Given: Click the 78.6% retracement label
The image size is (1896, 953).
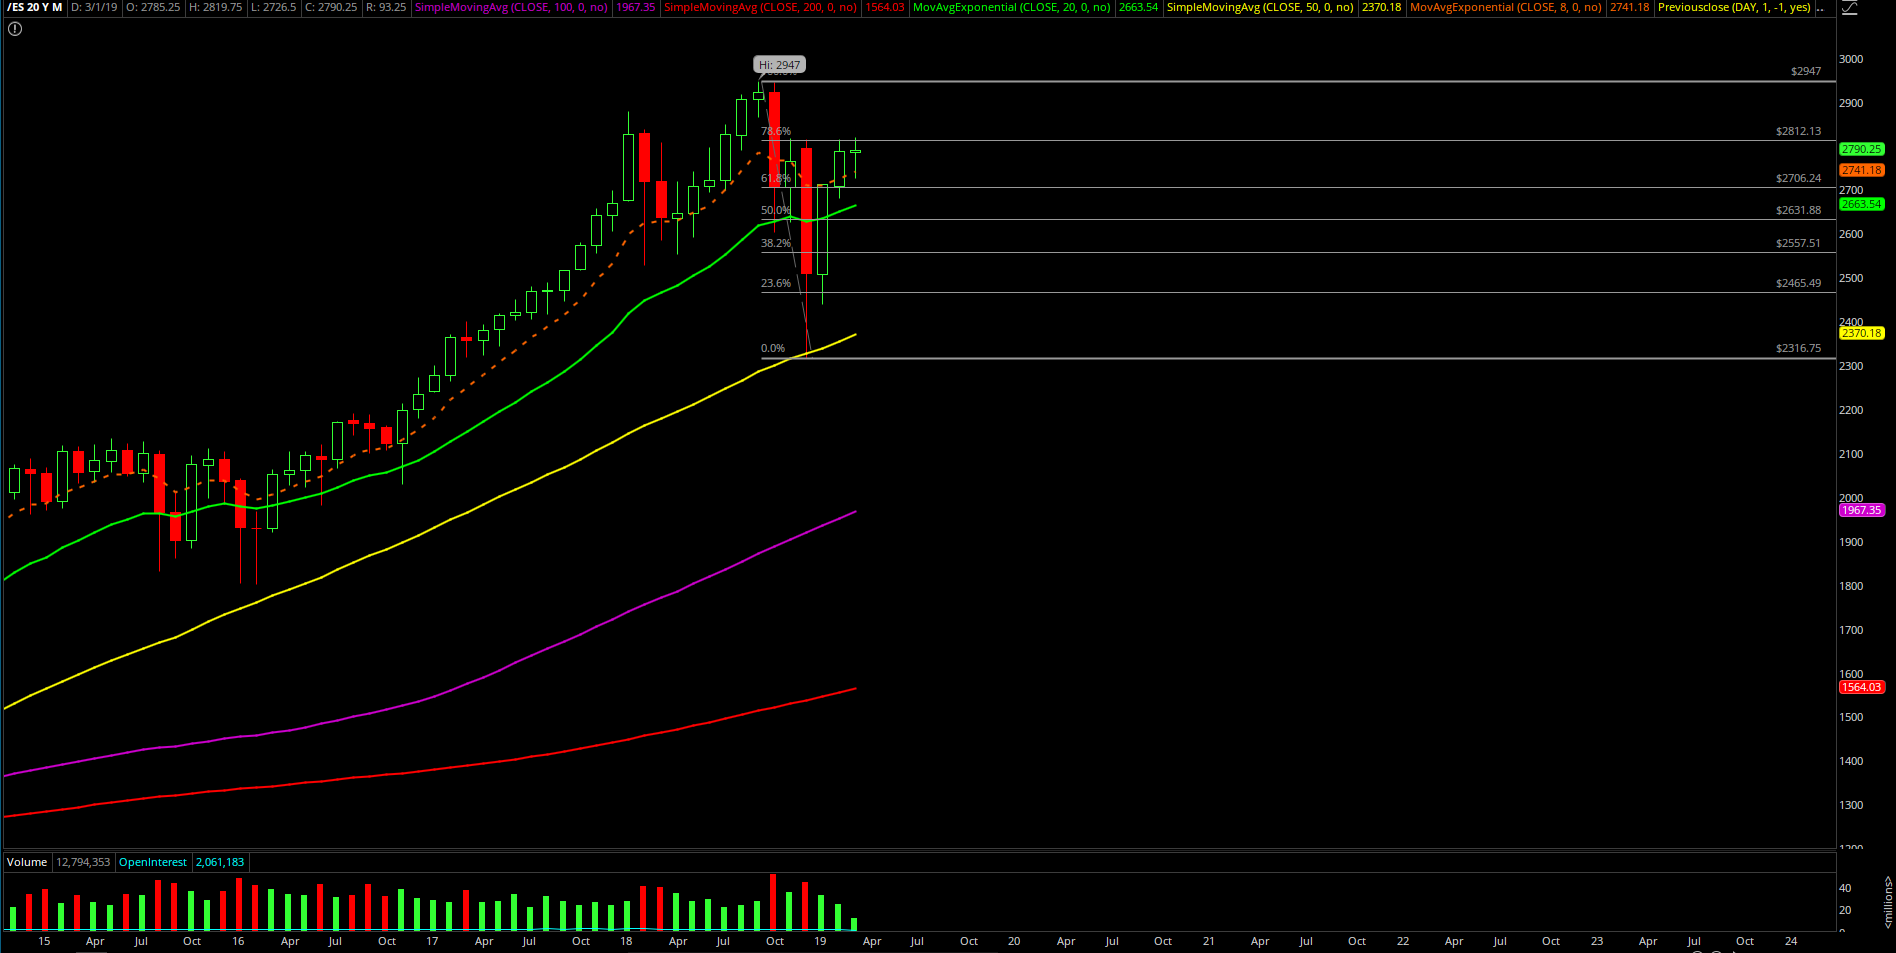Looking at the screenshot, I should [x=776, y=131].
